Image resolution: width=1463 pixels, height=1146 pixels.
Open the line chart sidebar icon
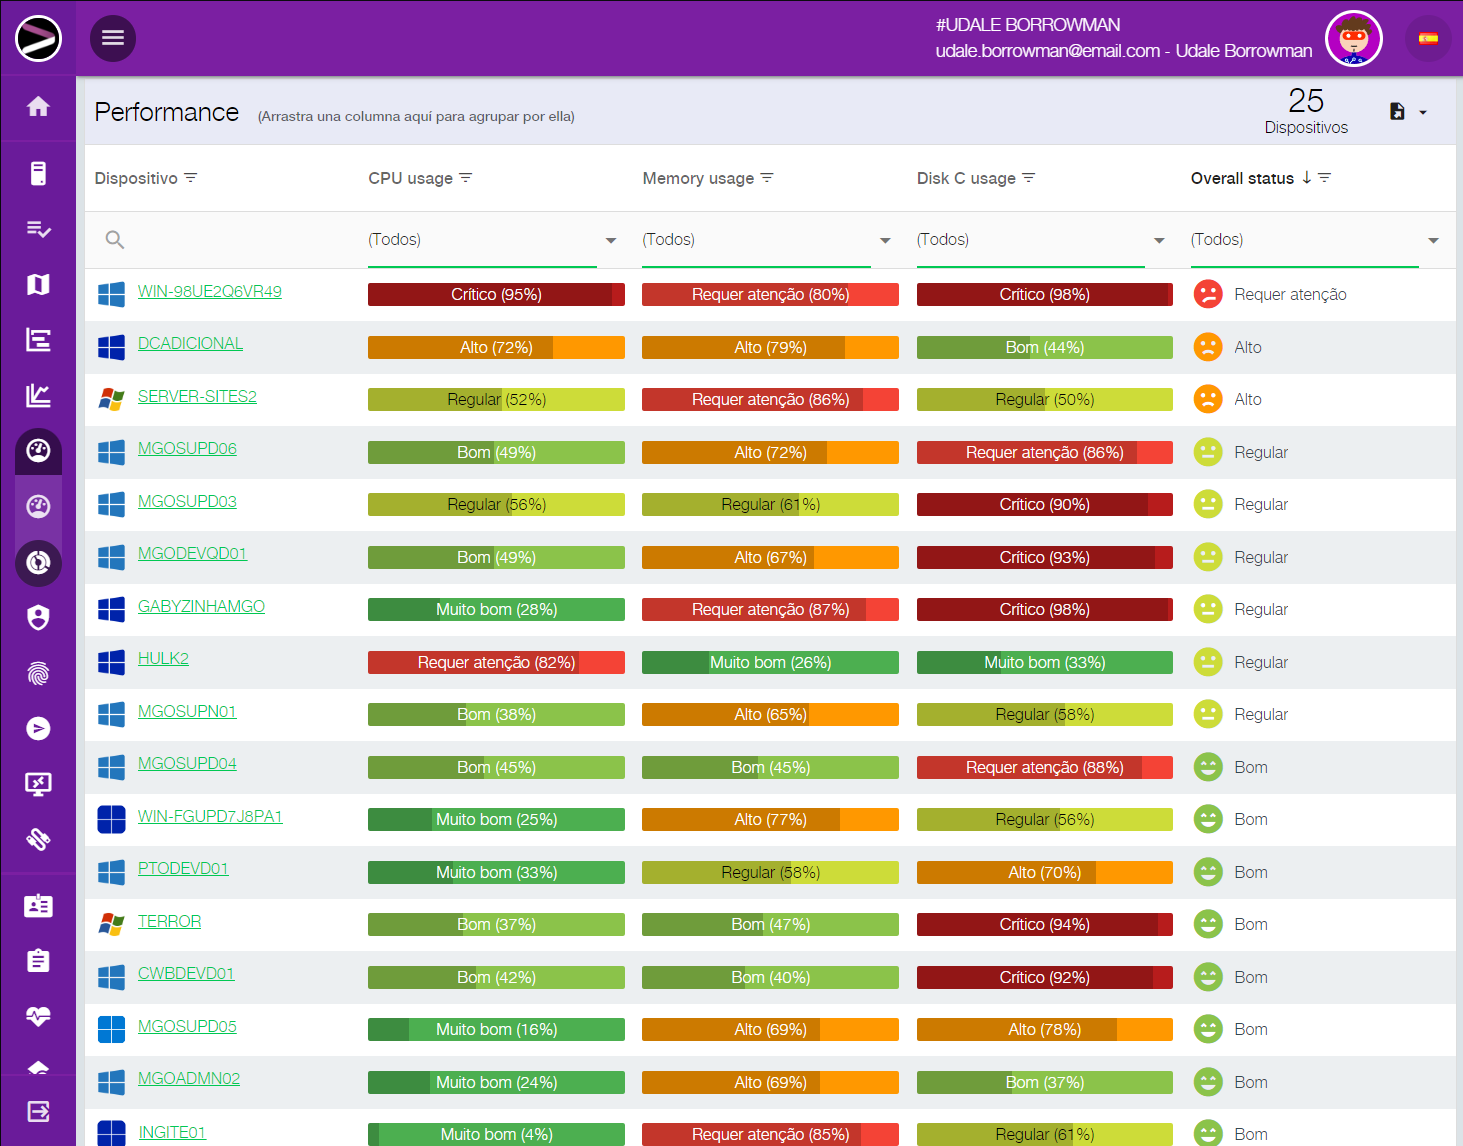pyautogui.click(x=38, y=396)
